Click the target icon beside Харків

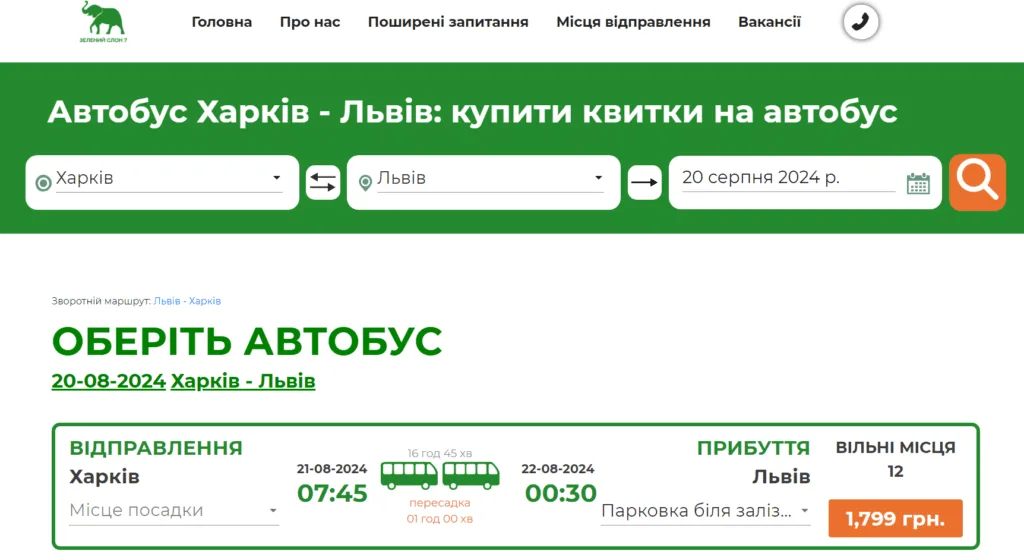[x=43, y=183]
